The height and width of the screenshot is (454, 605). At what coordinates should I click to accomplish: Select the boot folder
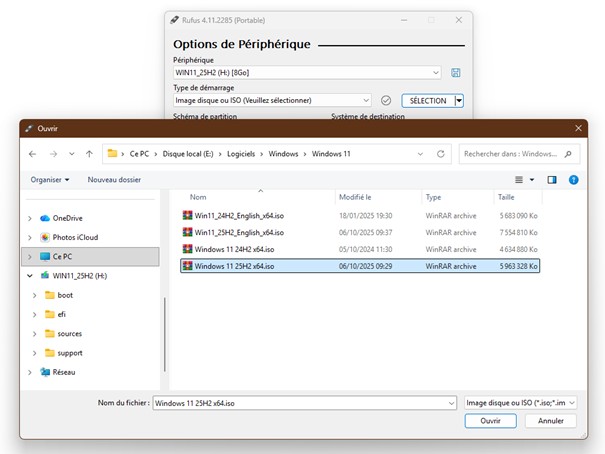tap(65, 295)
